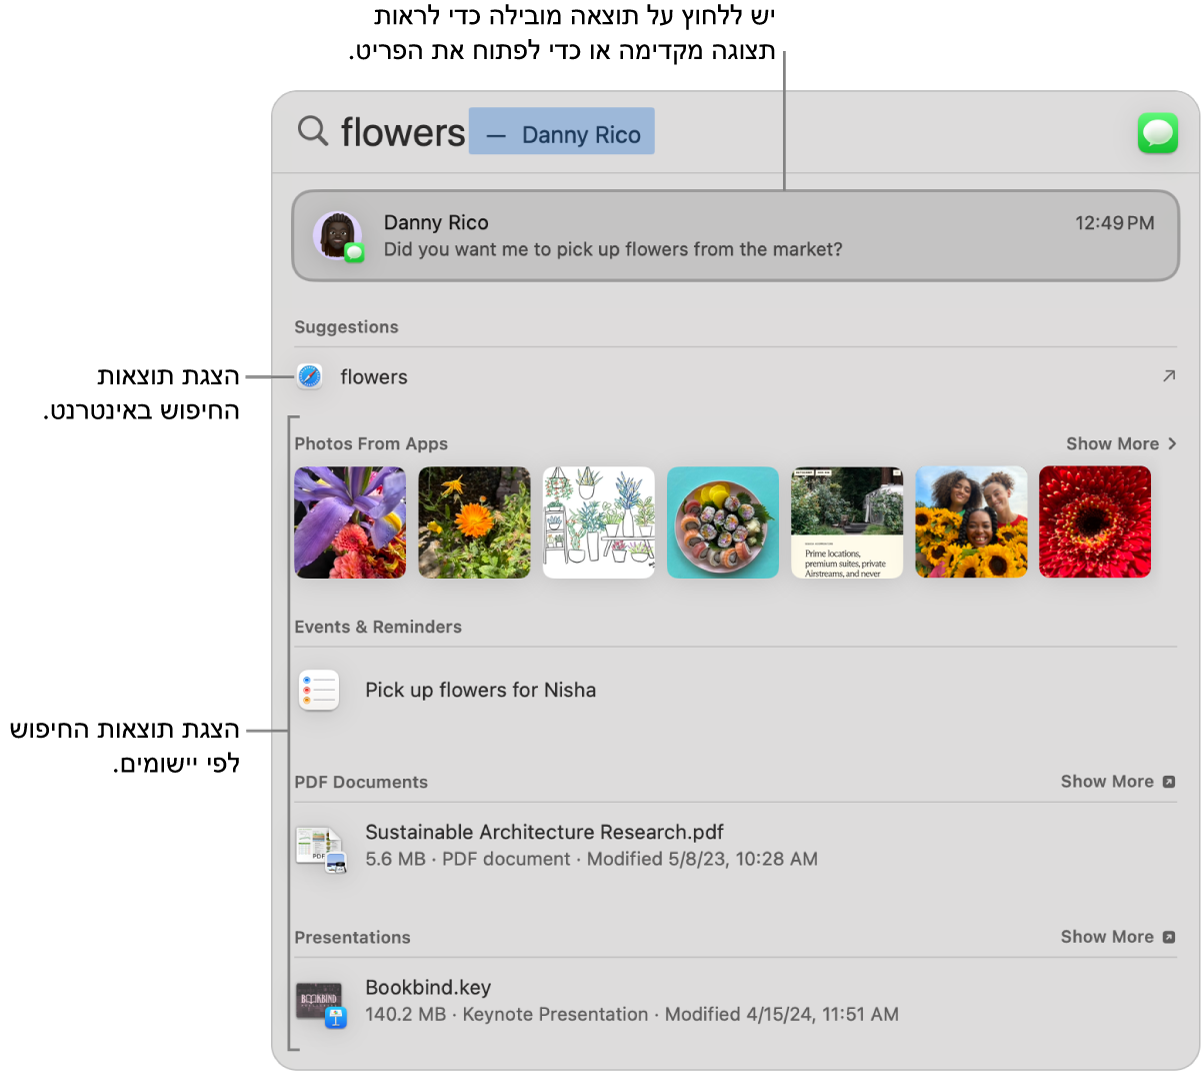Open Danny Rico message top result
This screenshot has height=1072, width=1202.
coord(735,236)
